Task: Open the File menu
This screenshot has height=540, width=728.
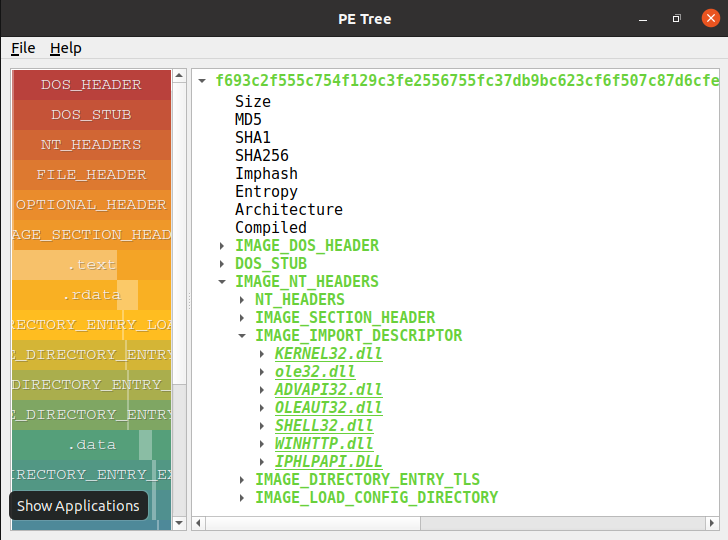Action: (x=23, y=48)
